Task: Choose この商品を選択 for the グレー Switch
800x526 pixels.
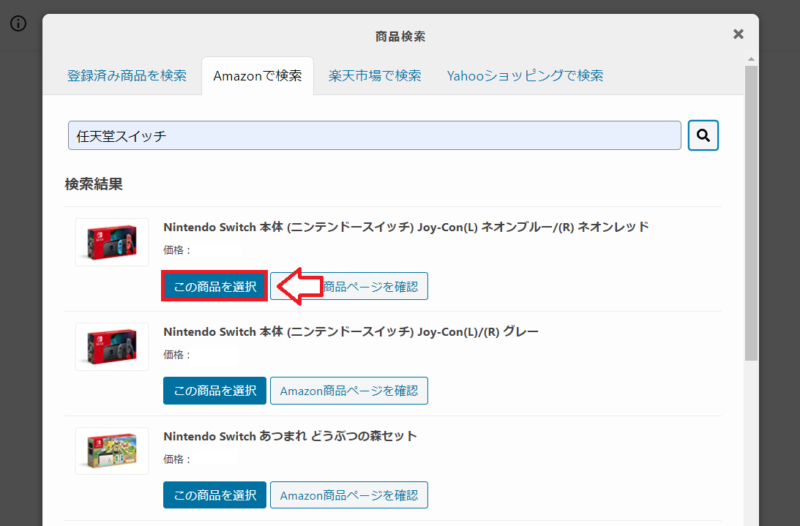Action: pyautogui.click(x=215, y=391)
